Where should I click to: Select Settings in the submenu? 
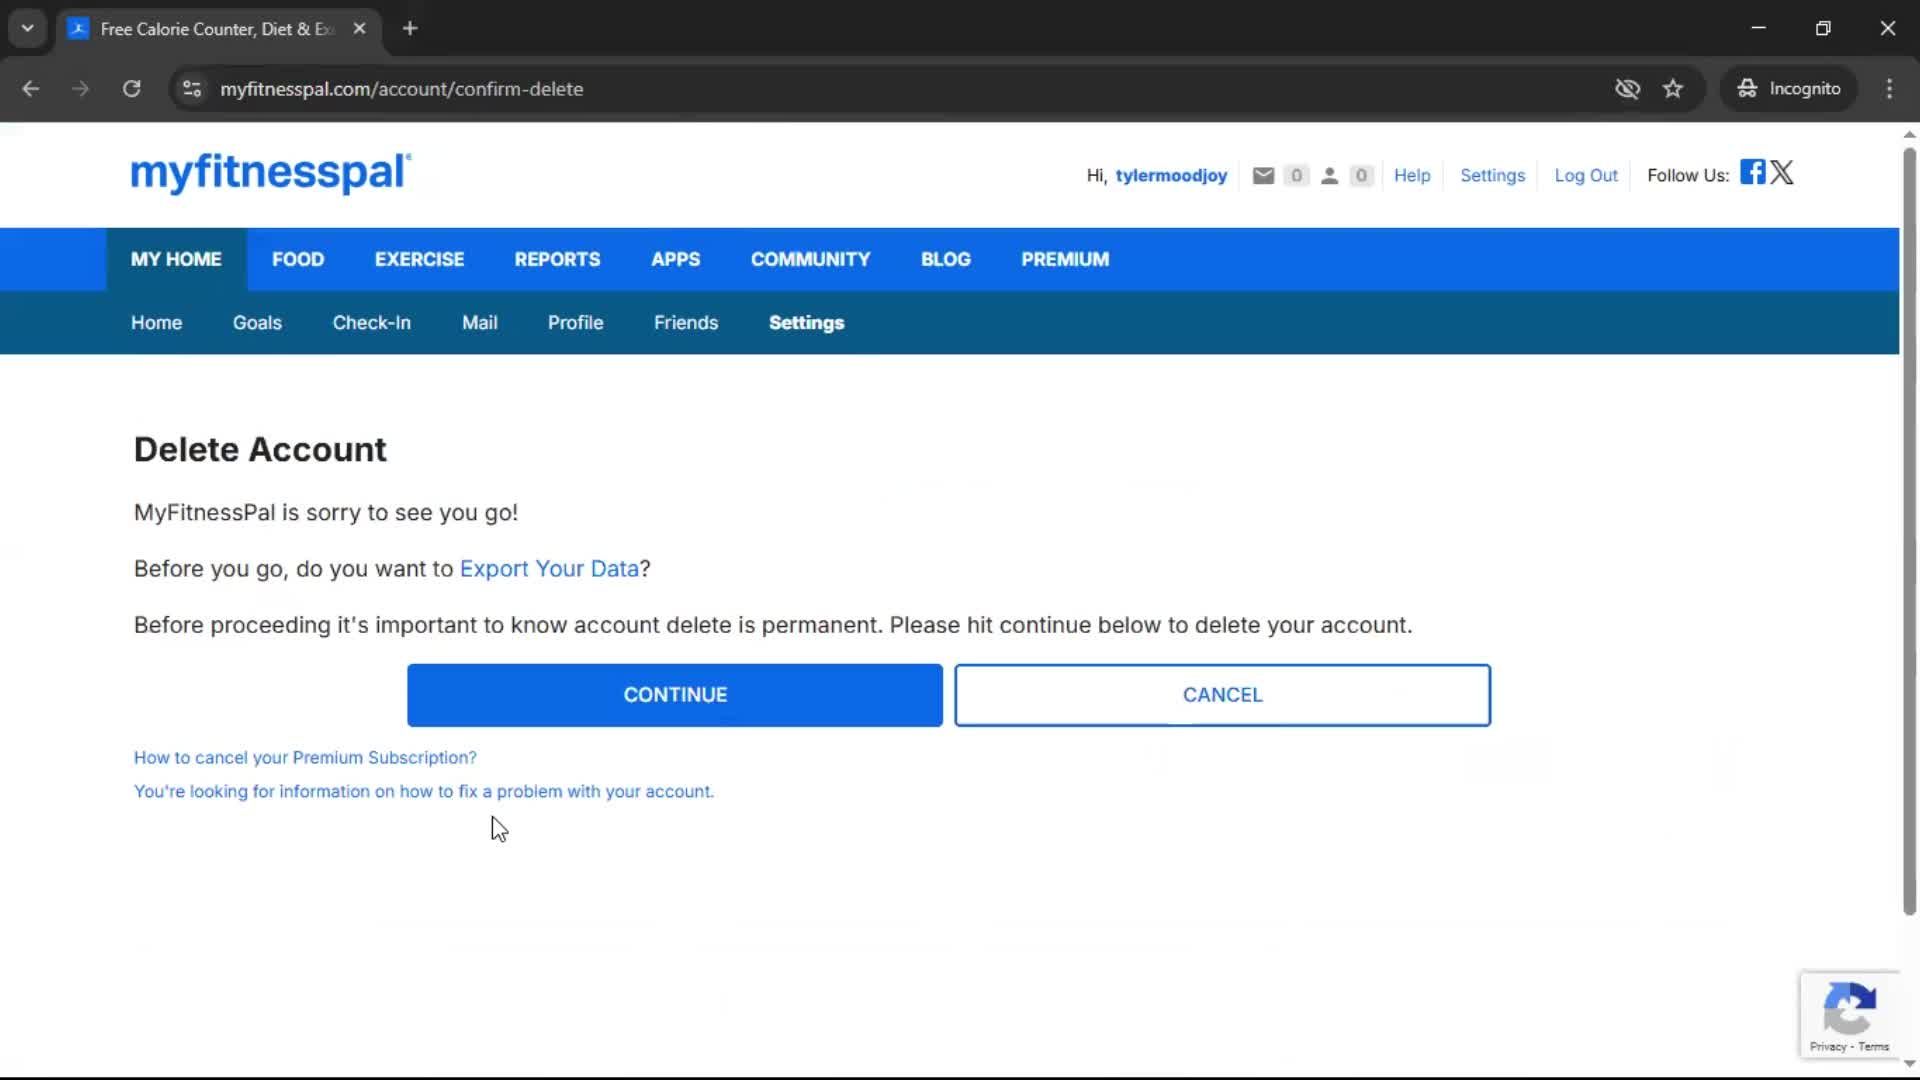(806, 323)
